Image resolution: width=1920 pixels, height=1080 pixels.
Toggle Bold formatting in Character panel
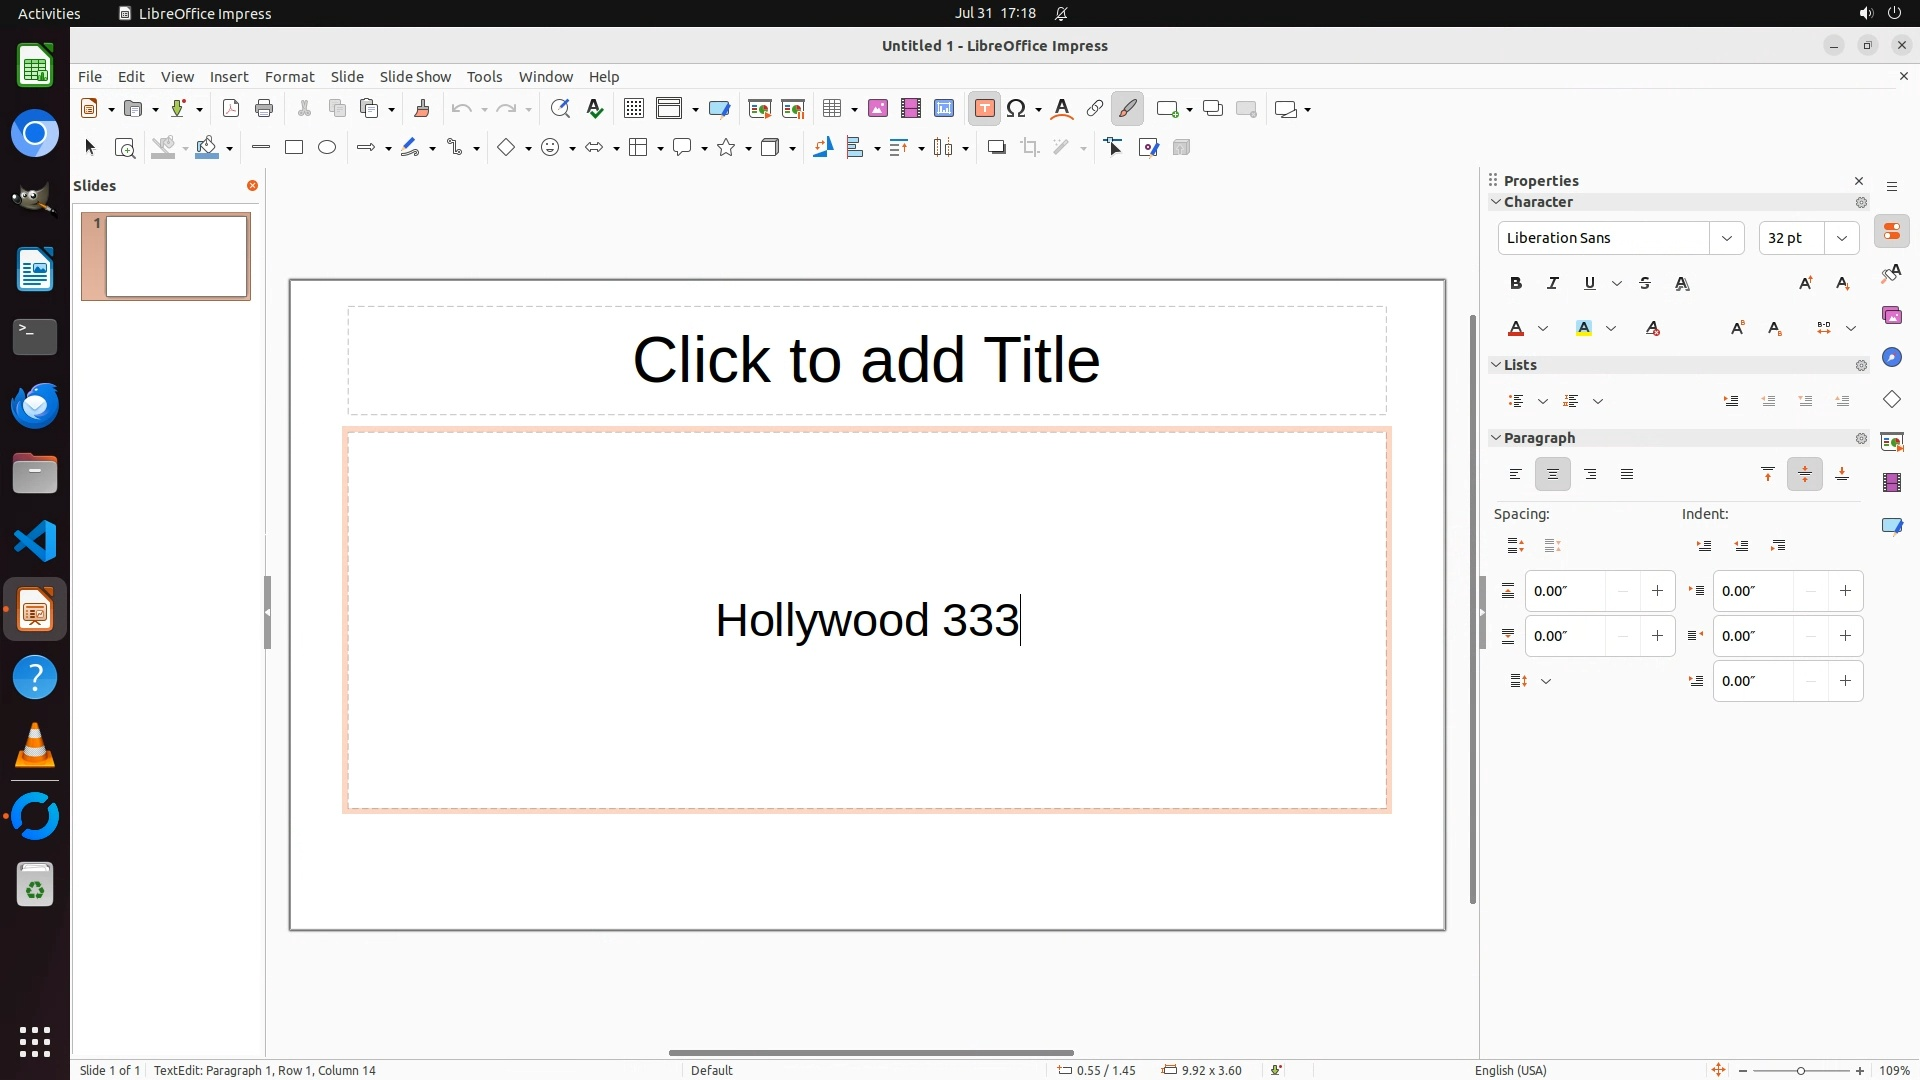click(x=1516, y=284)
